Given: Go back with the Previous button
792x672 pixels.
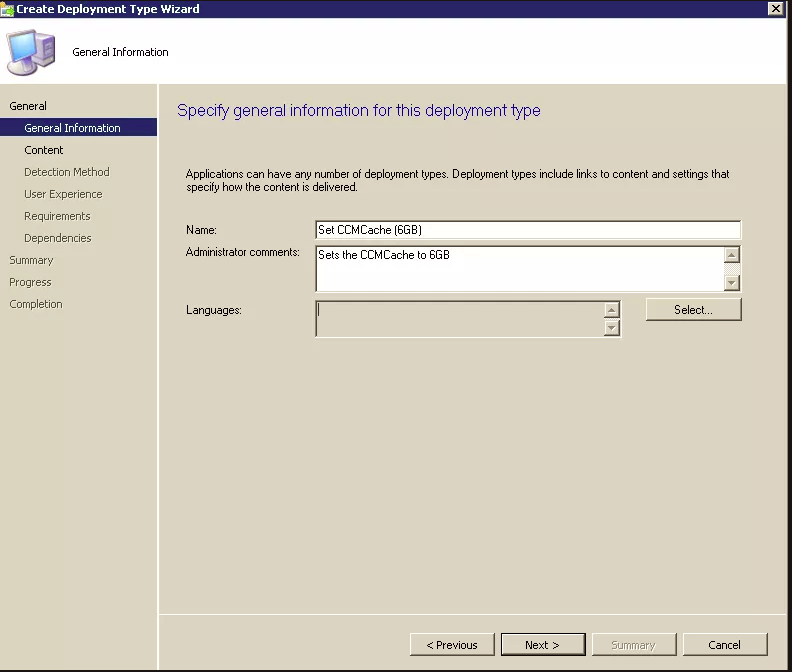Looking at the screenshot, I should tap(452, 645).
